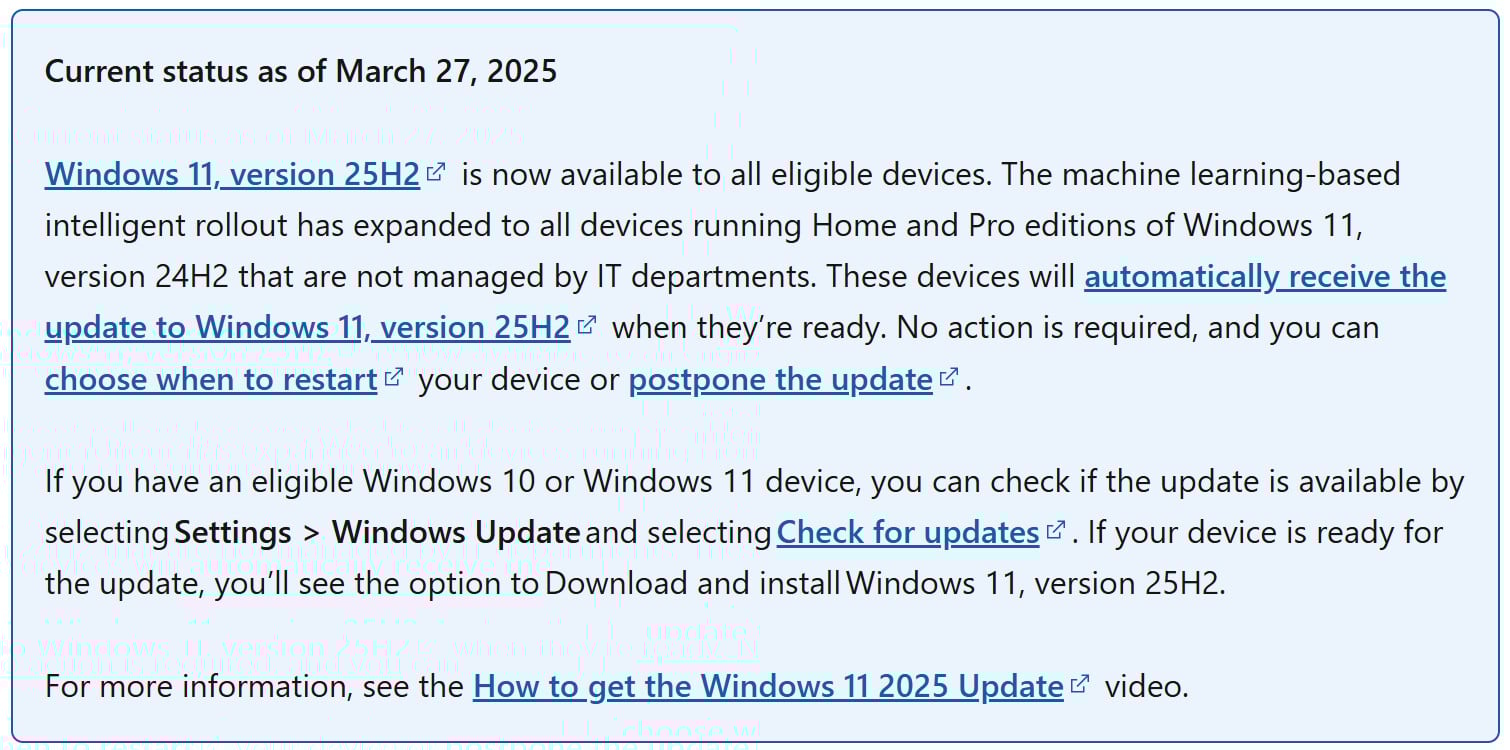This screenshot has height=750, width=1510.
Task: Open the "choose when to restart" link
Action: pyautogui.click(x=211, y=380)
